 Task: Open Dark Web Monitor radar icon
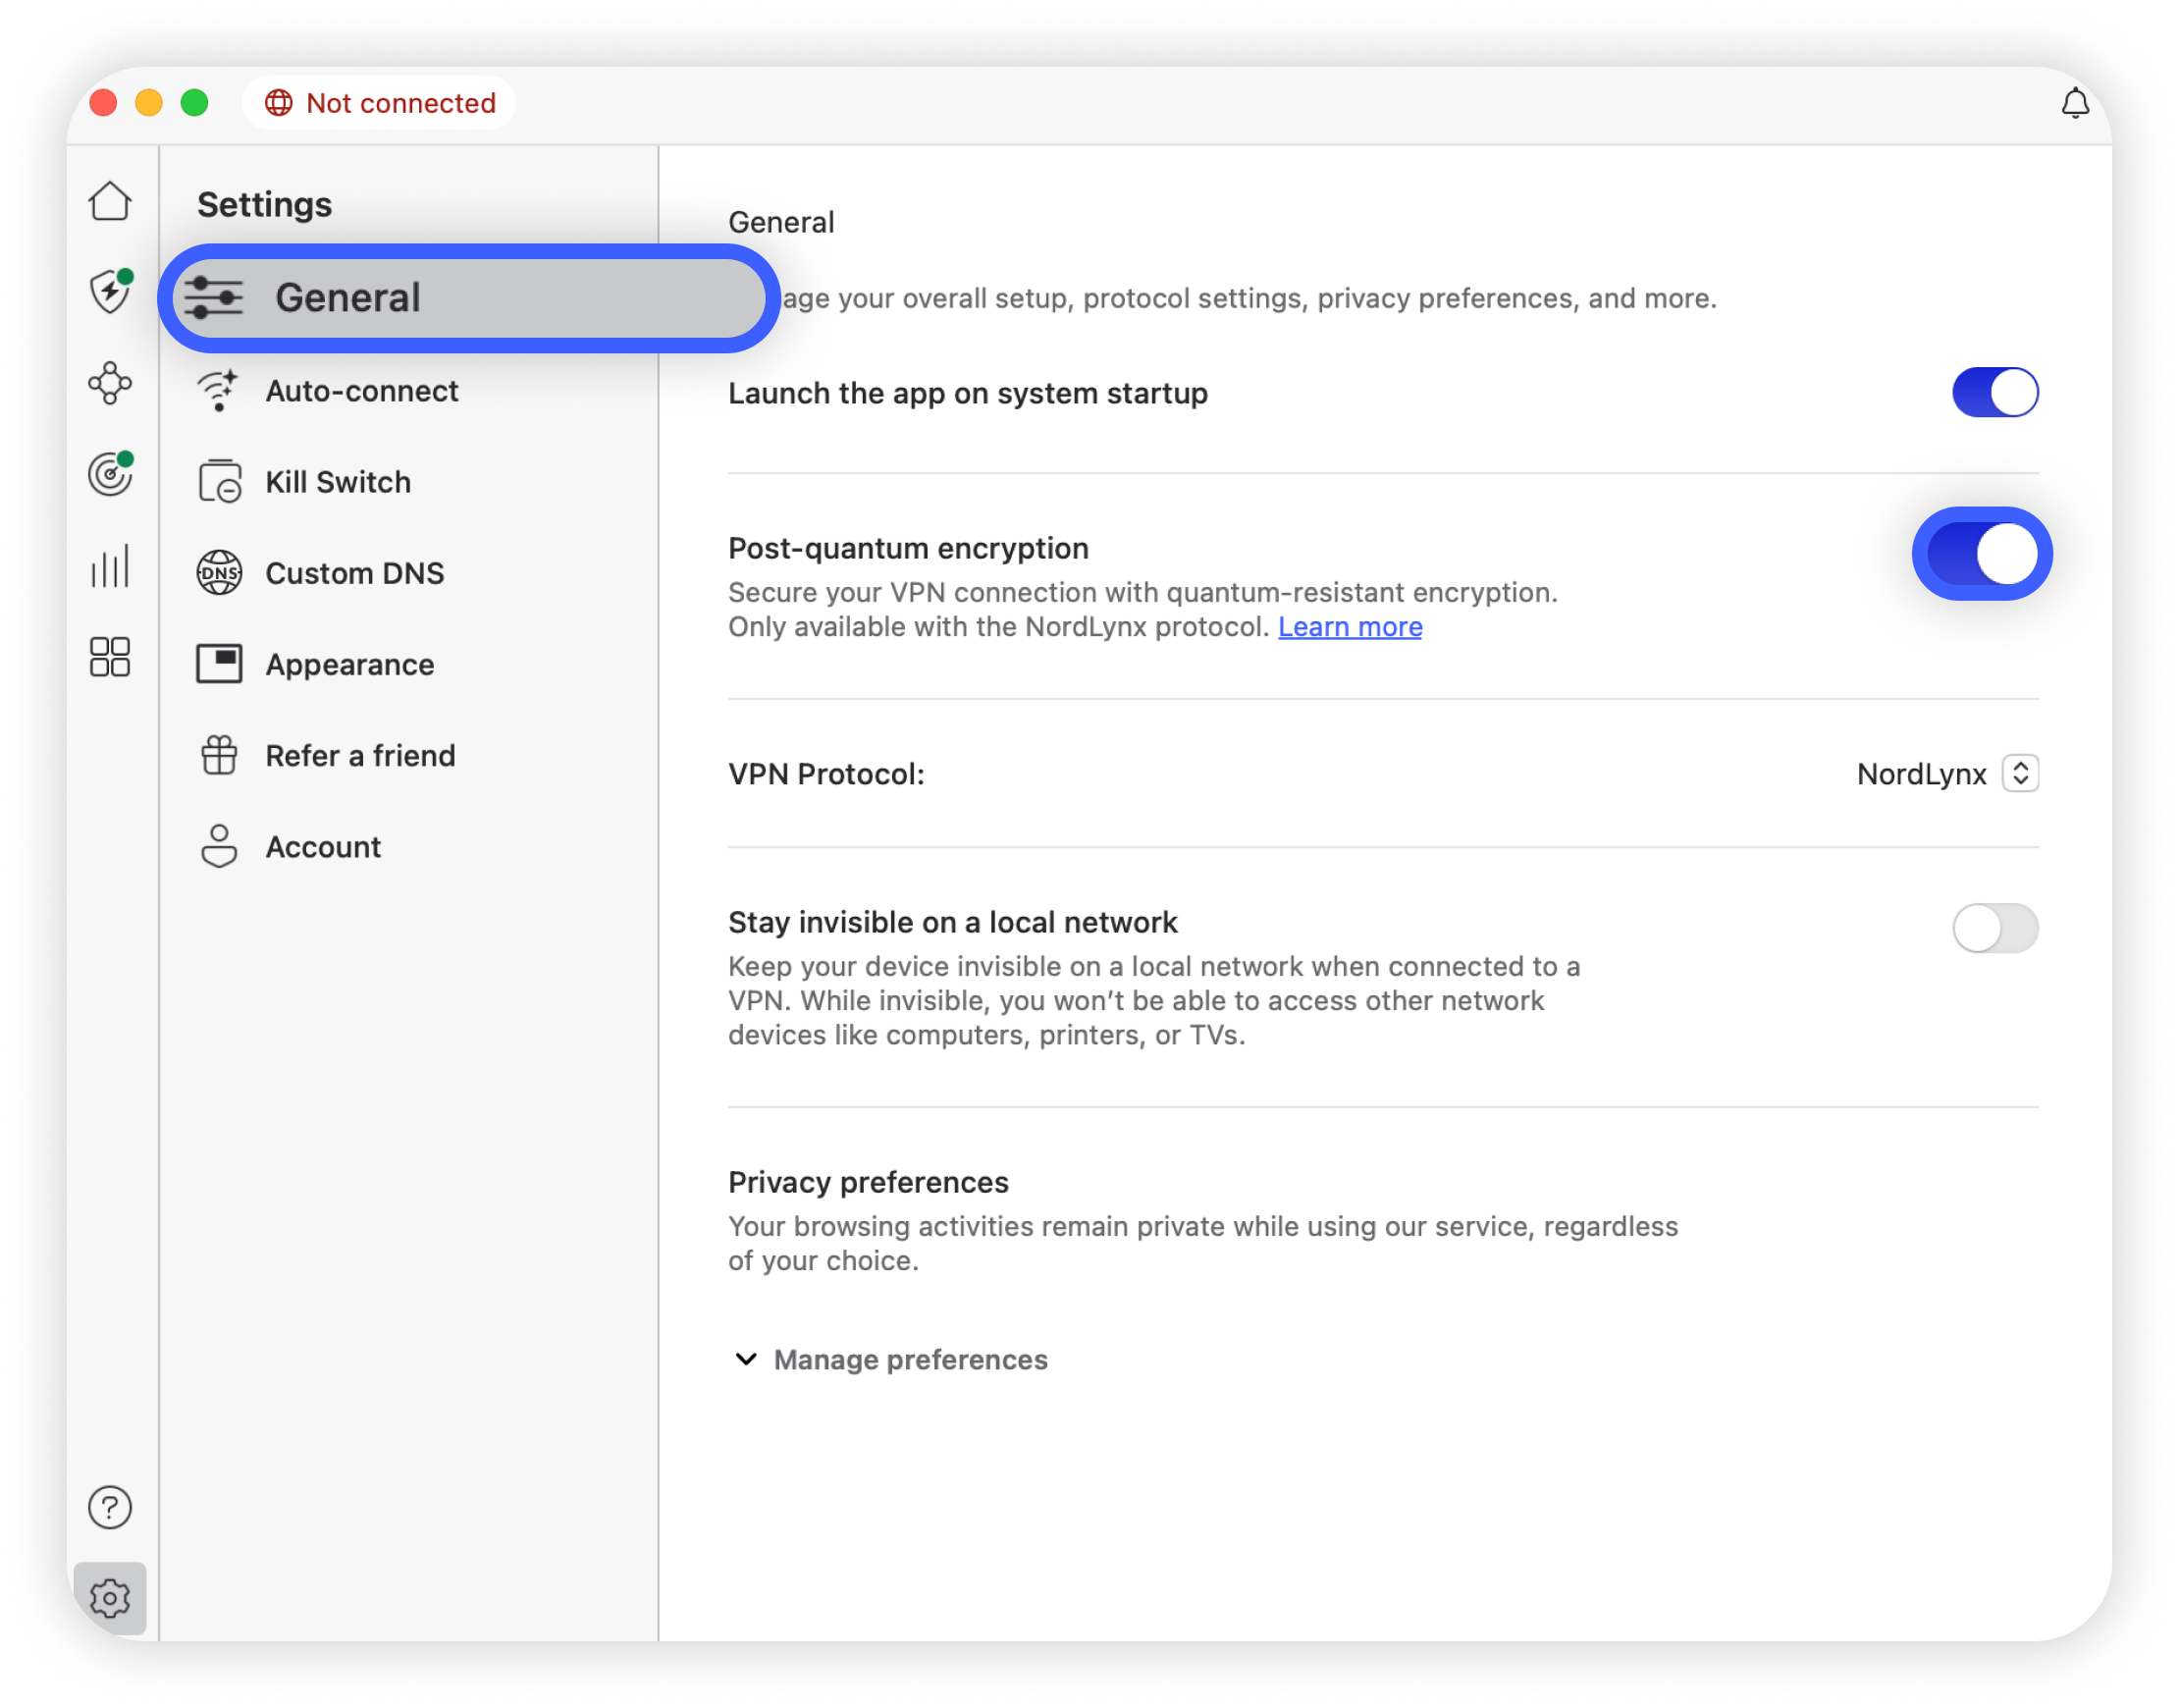(x=110, y=474)
